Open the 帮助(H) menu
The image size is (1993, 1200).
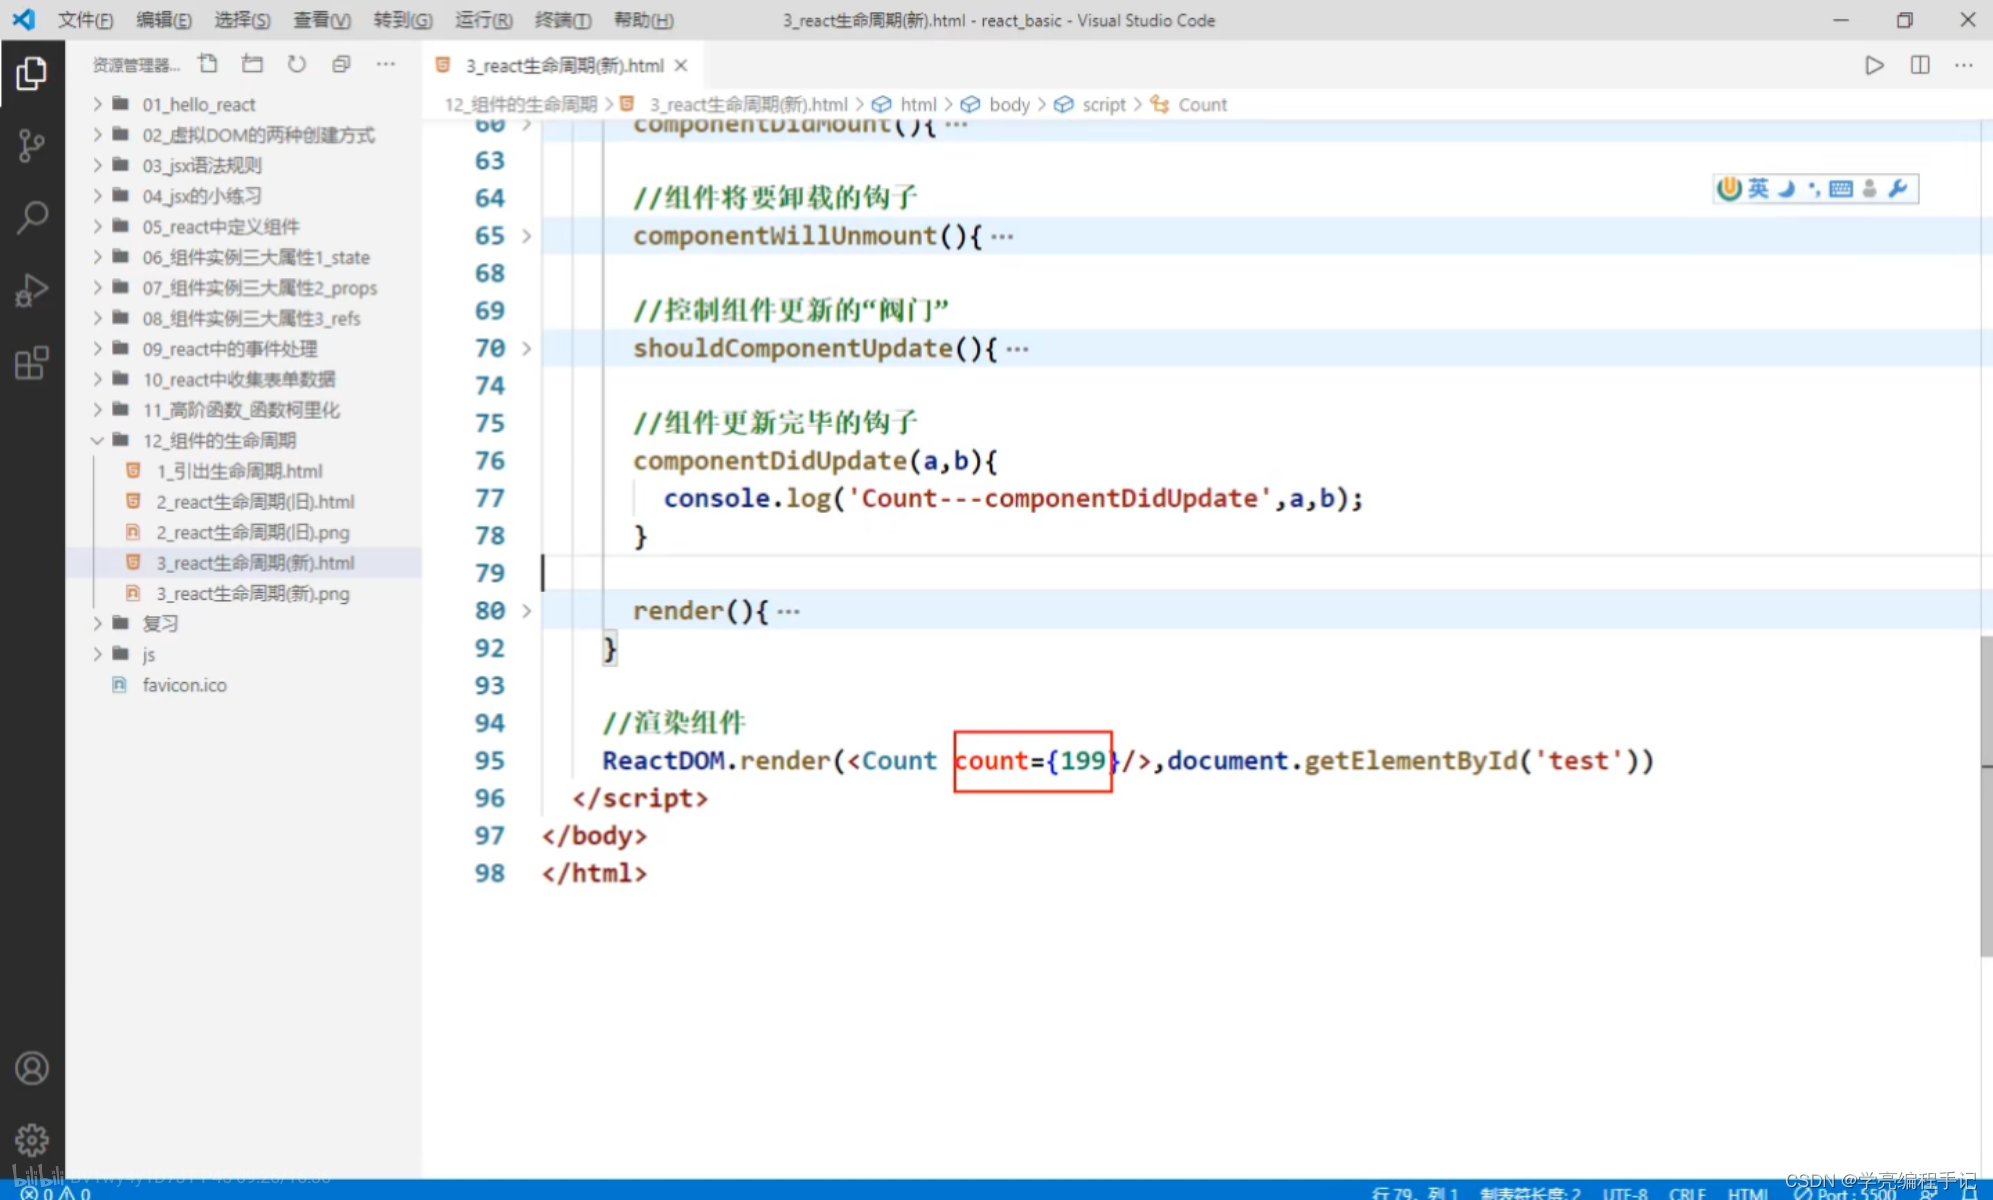(x=643, y=20)
